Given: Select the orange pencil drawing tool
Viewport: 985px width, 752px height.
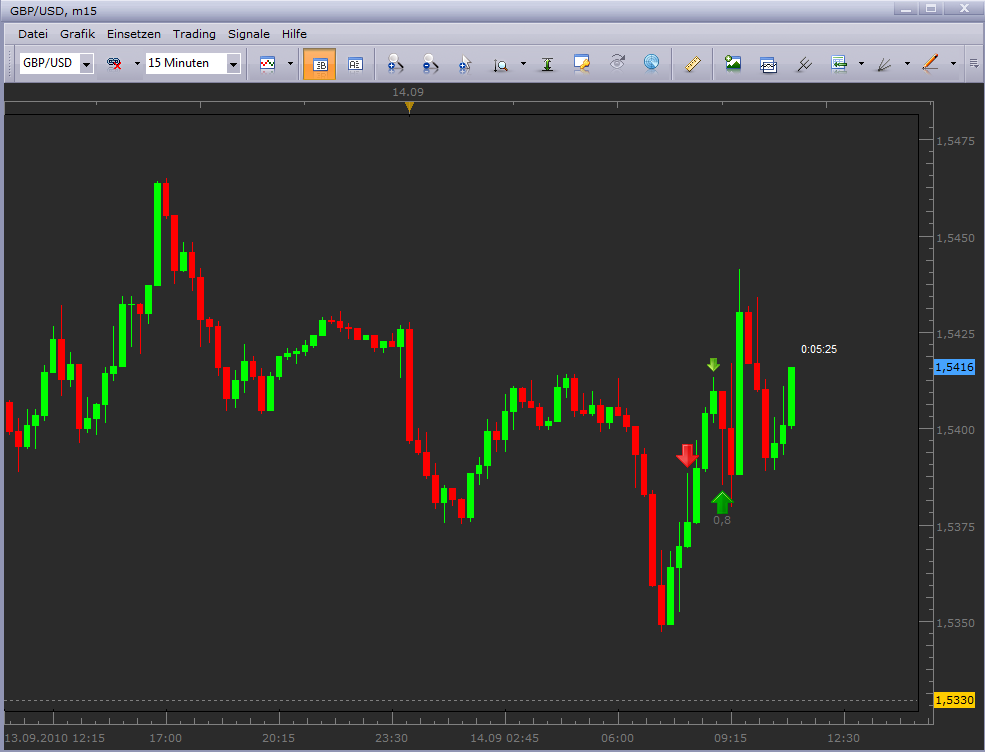Looking at the screenshot, I should click(930, 63).
